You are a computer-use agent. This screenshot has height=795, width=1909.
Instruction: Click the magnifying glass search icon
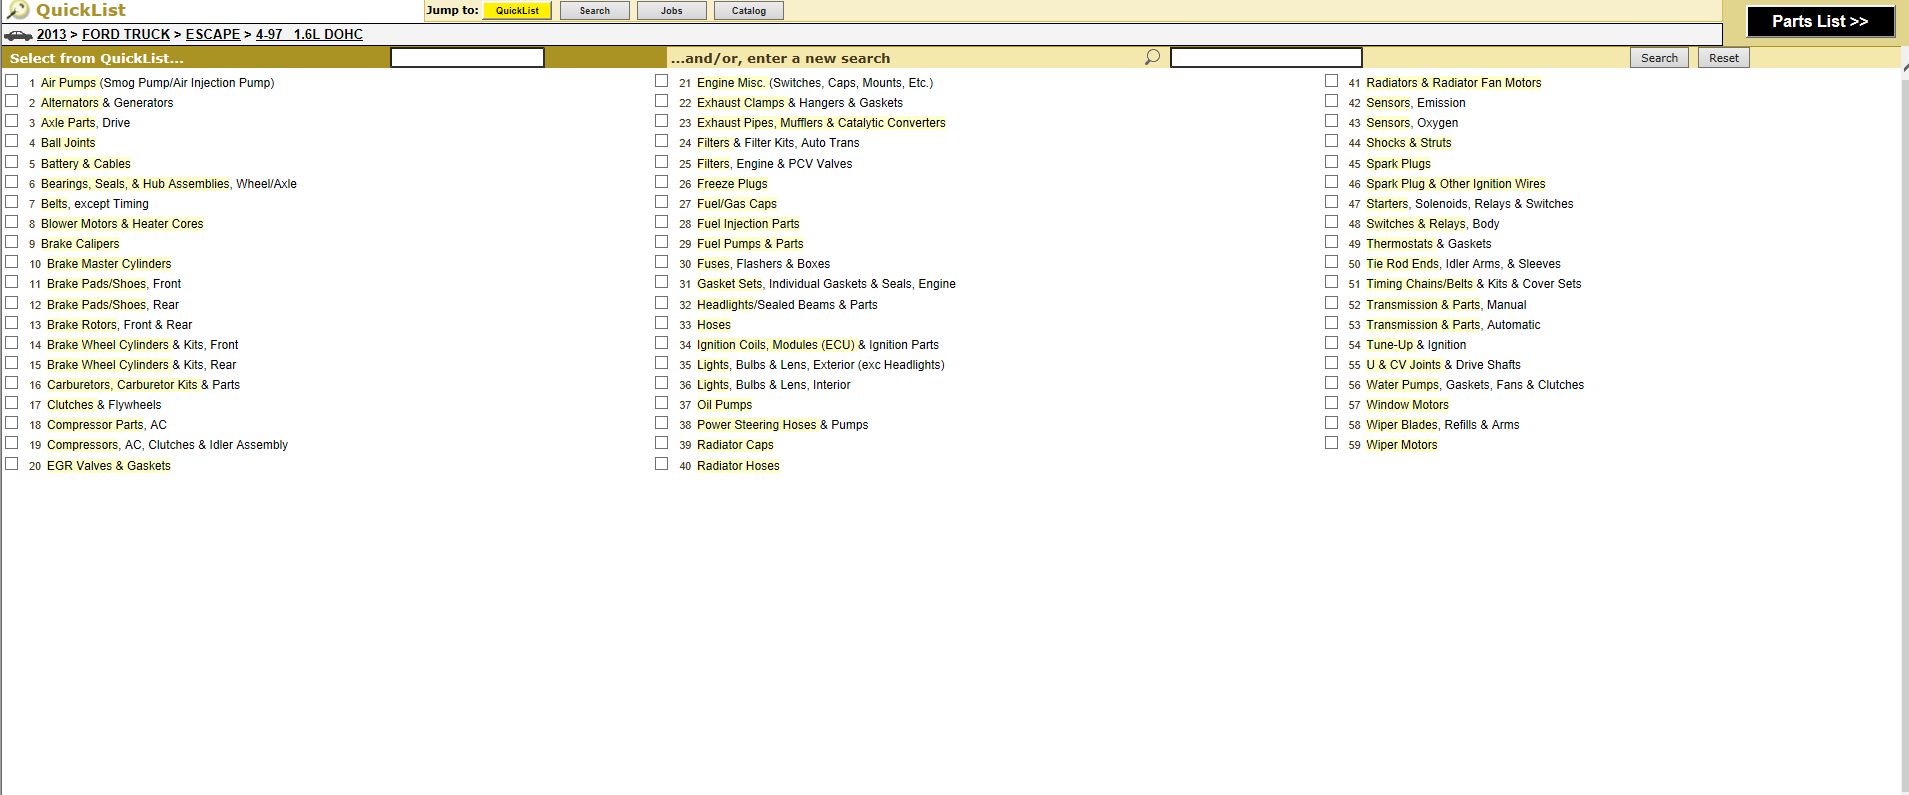coord(1152,57)
